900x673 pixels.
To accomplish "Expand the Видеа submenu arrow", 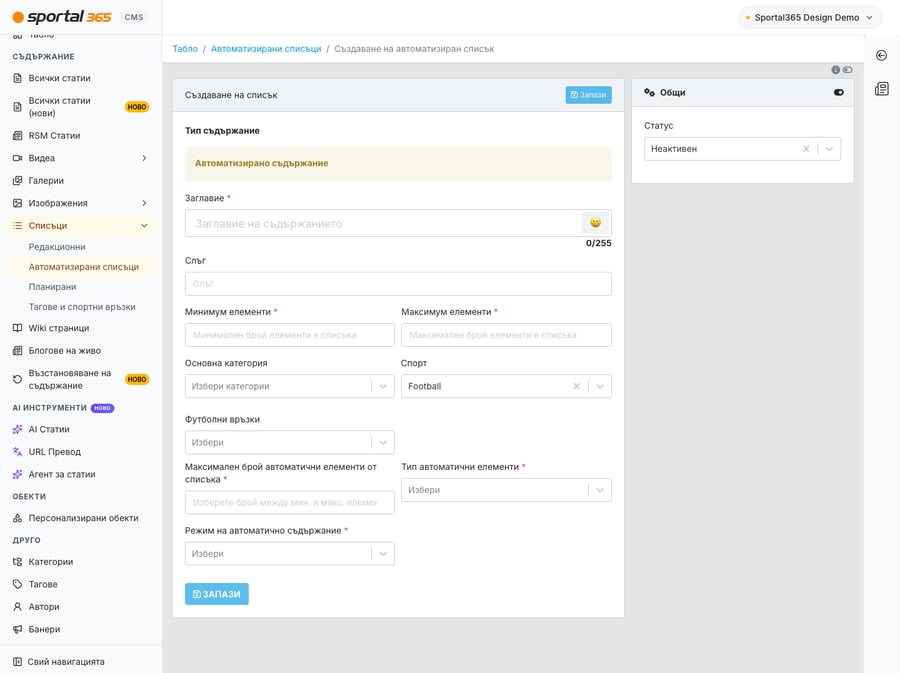I will click(x=144, y=158).
